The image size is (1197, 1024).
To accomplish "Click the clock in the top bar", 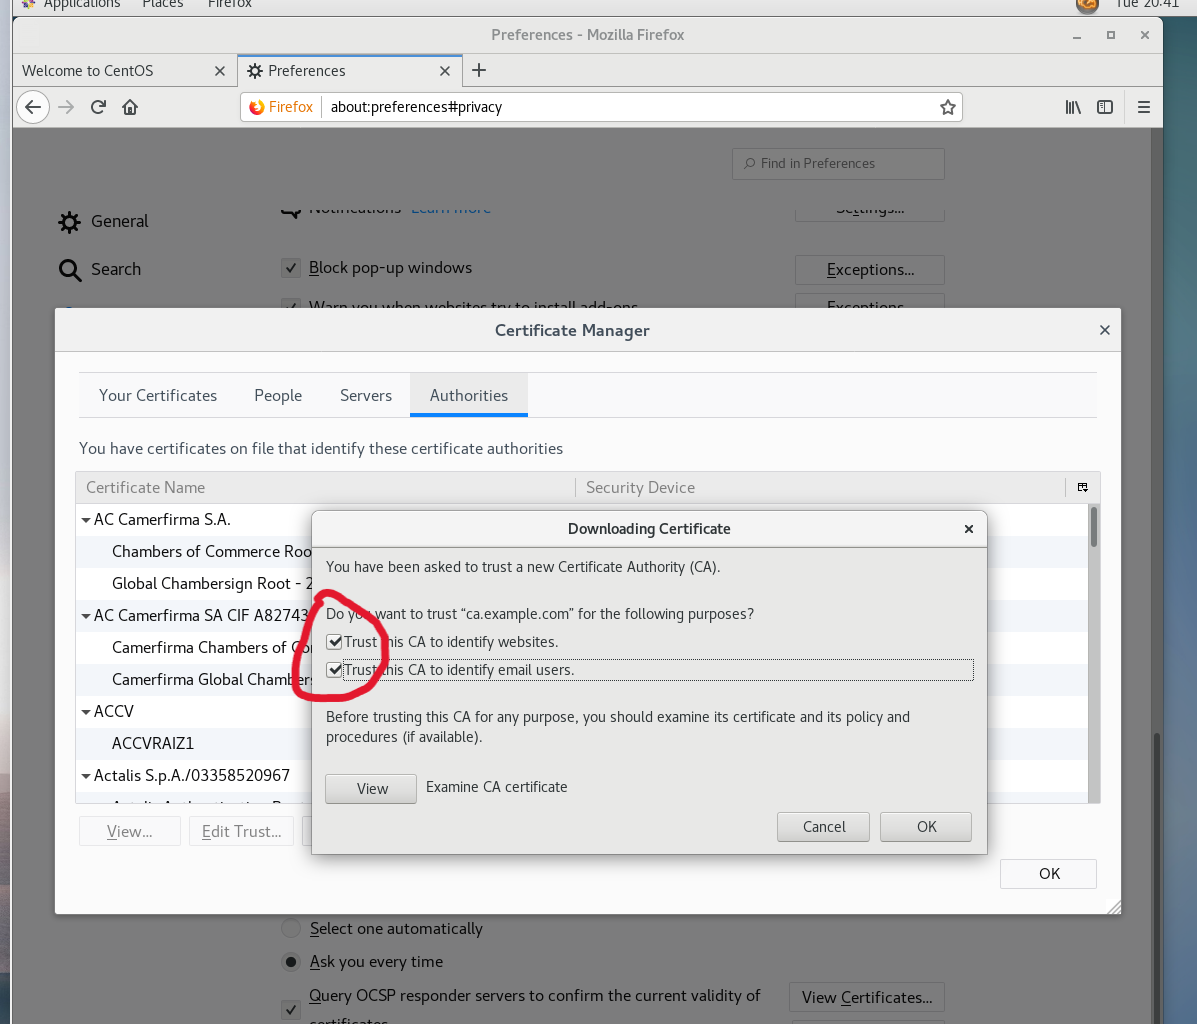I will pyautogui.click(x=1147, y=5).
